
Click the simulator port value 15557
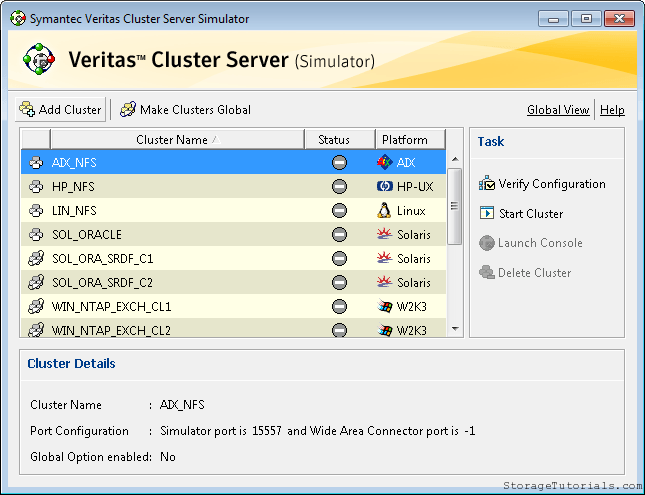pyautogui.click(x=267, y=431)
